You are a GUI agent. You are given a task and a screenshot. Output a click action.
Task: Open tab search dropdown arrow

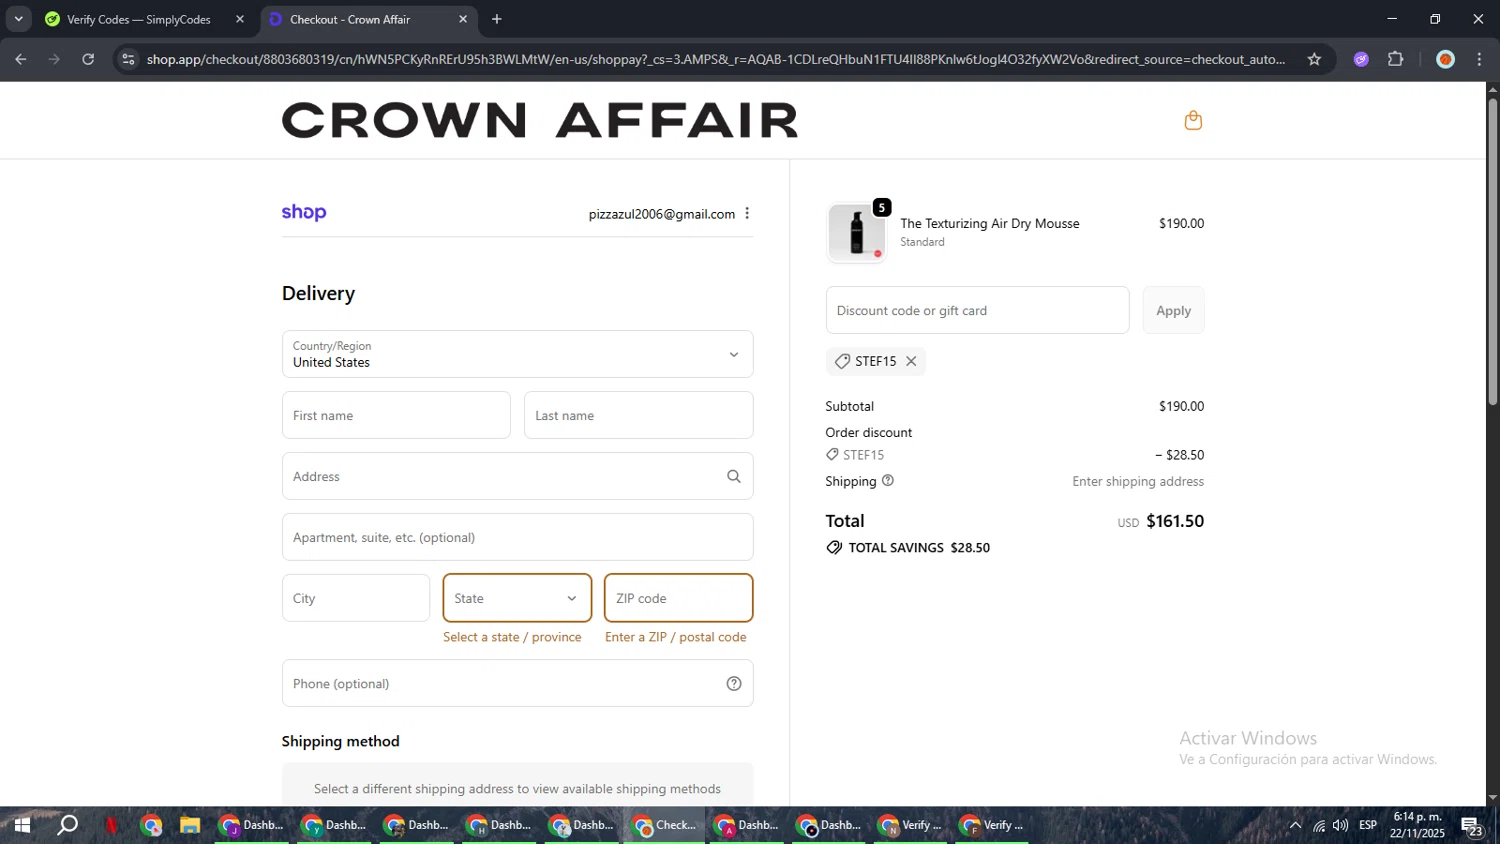(x=18, y=19)
